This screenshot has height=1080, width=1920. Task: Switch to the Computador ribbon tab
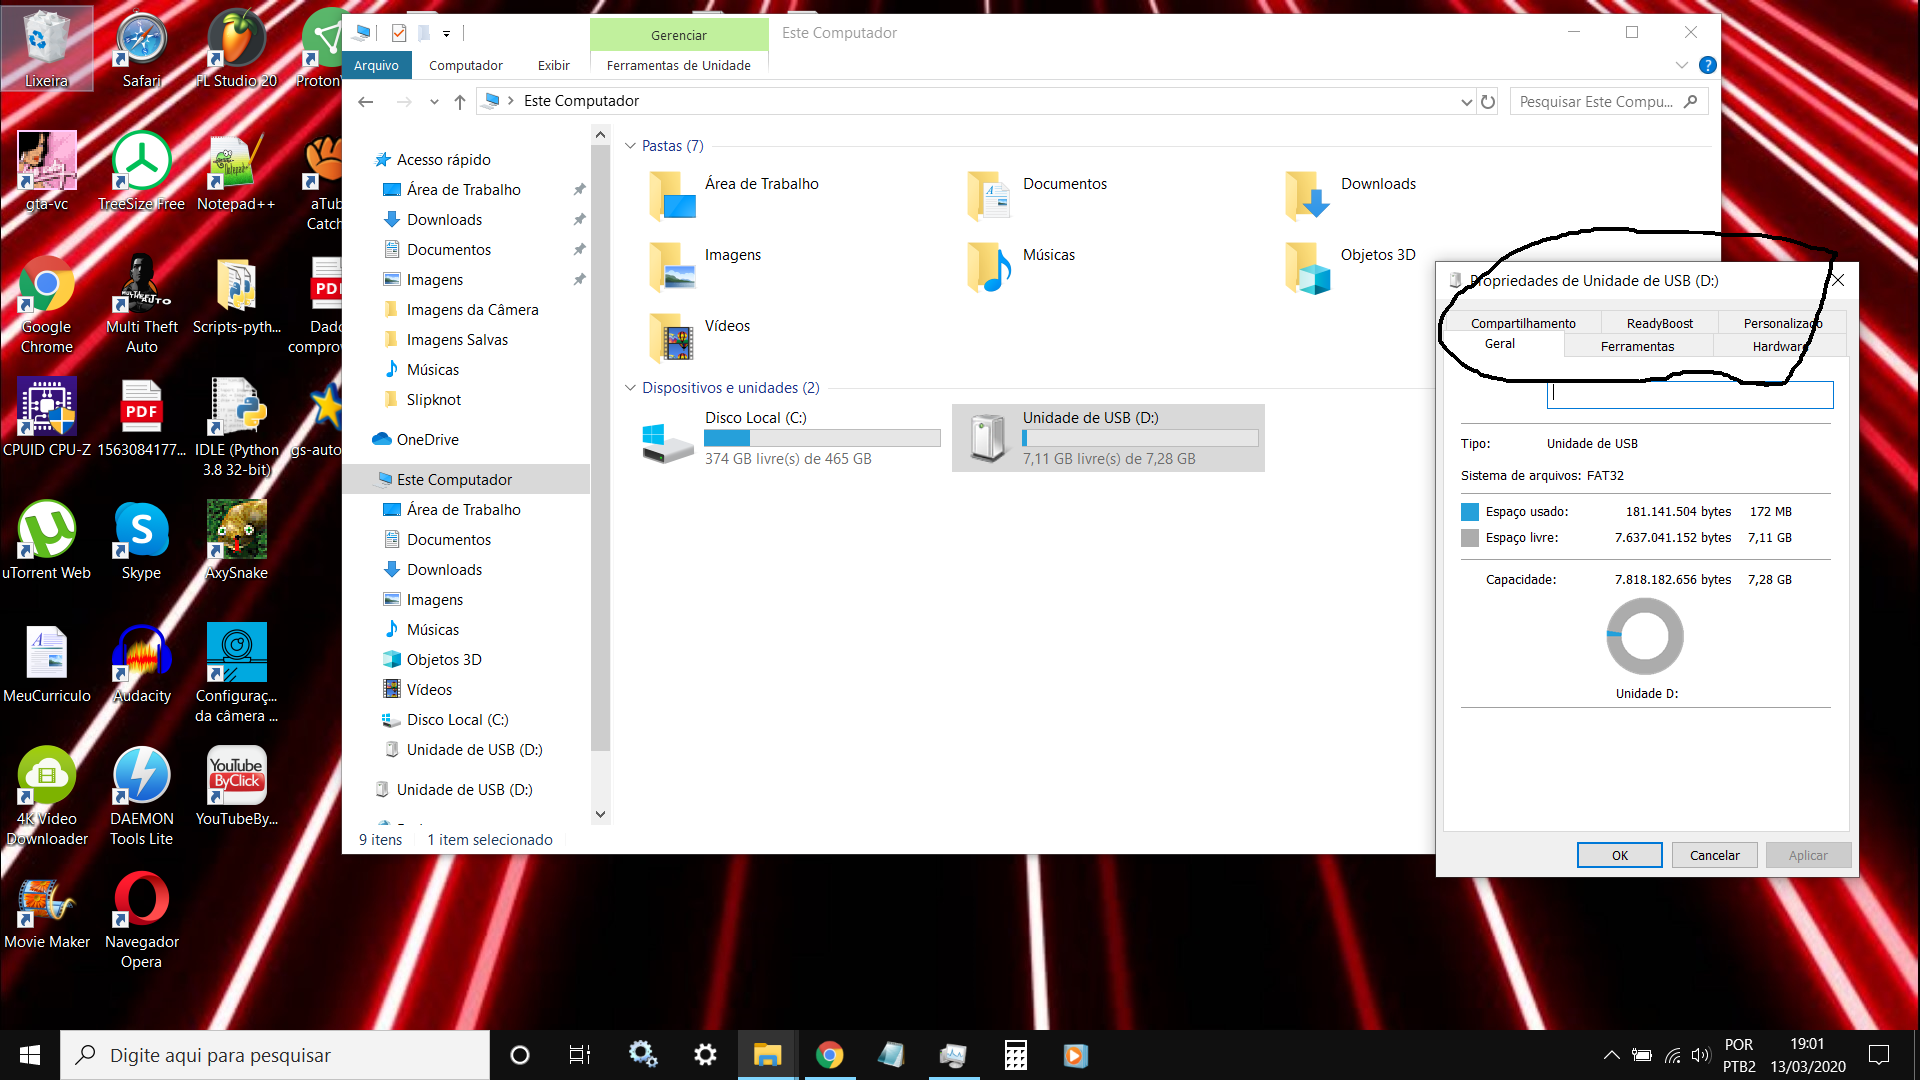466,65
